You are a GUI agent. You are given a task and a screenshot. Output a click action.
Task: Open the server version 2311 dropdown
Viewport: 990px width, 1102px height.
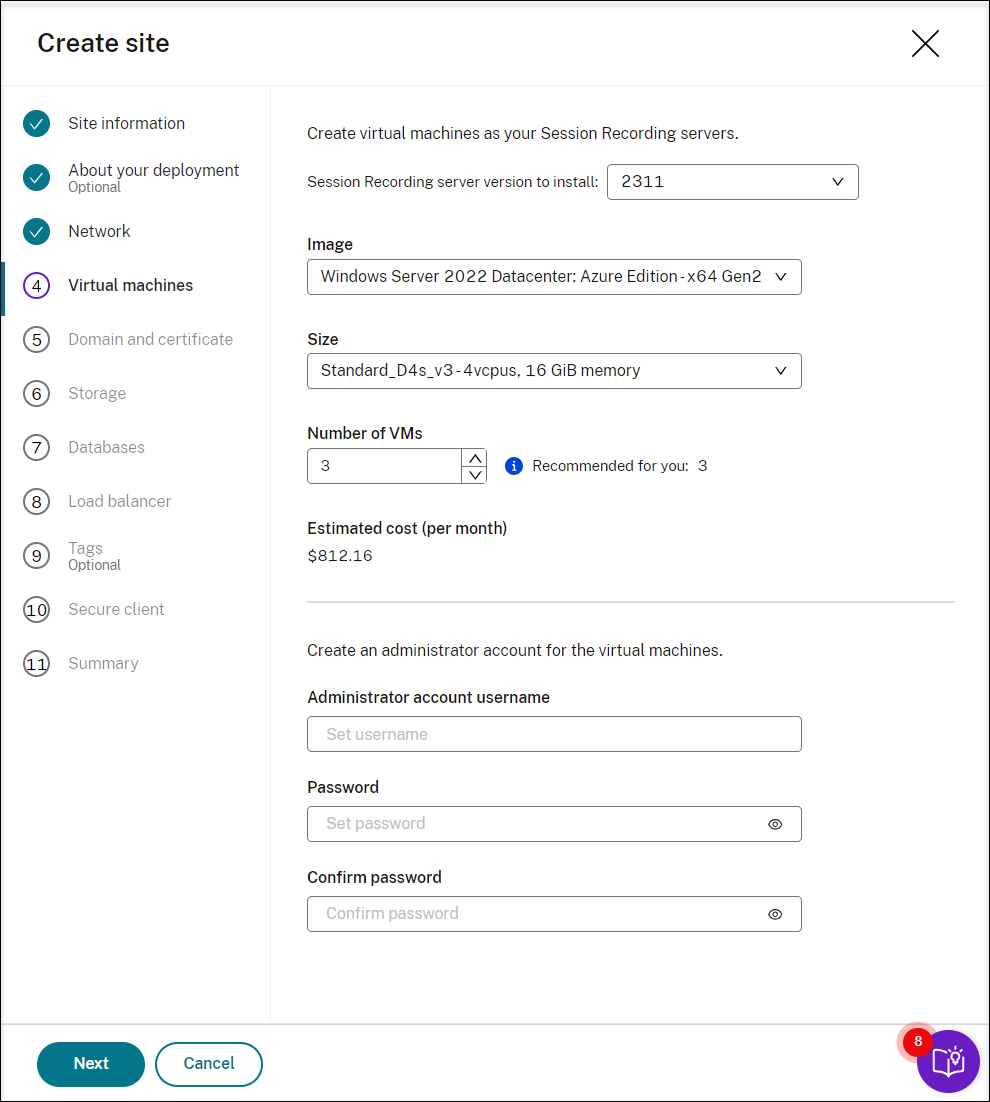coord(732,182)
